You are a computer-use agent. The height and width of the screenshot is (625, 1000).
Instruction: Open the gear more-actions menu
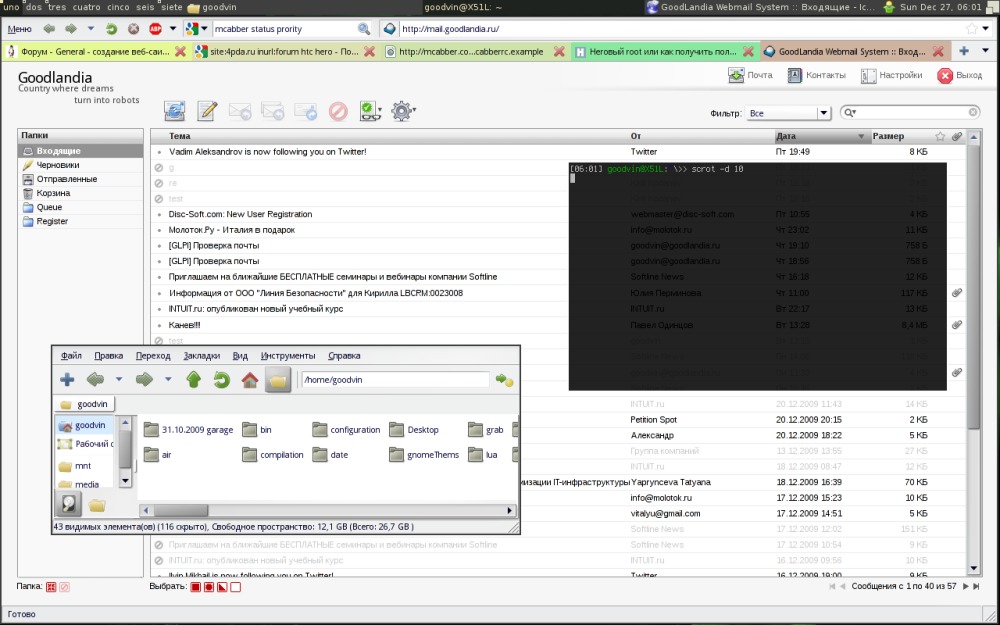(403, 111)
